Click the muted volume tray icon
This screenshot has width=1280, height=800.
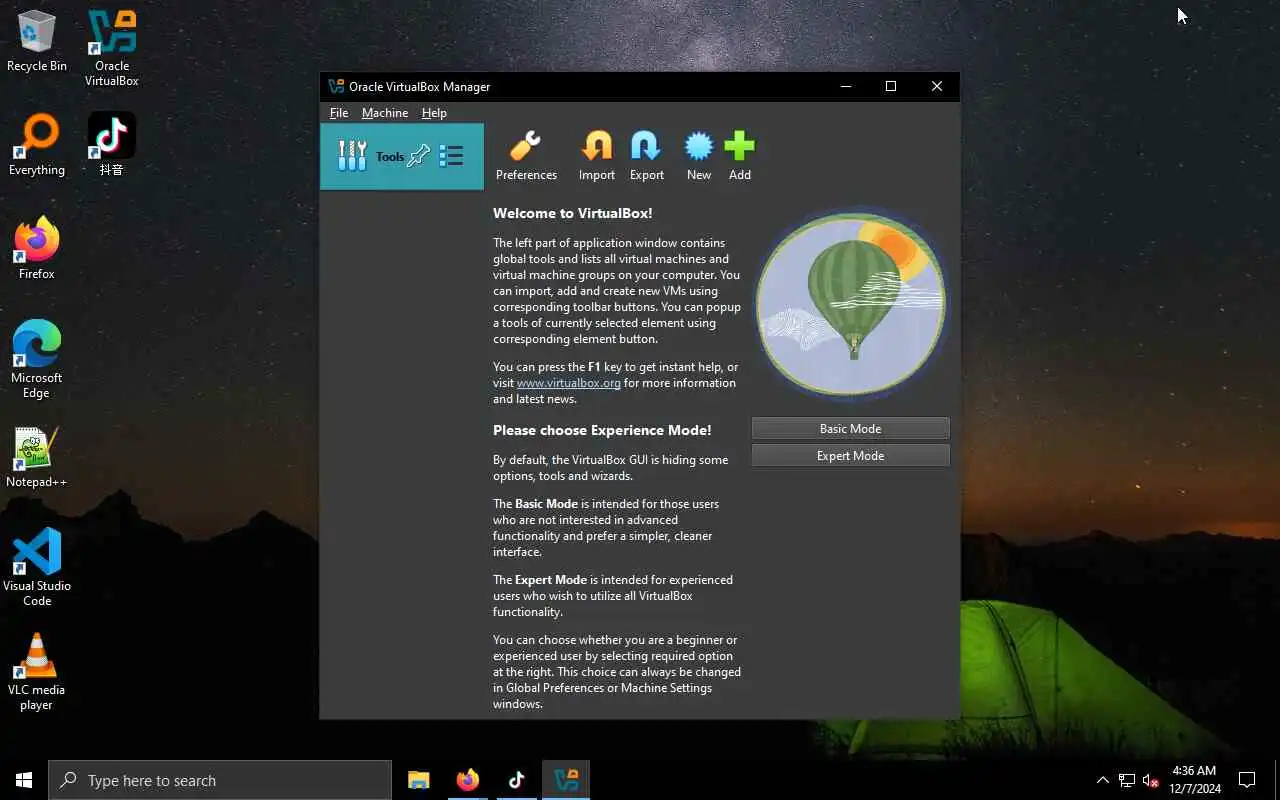(1151, 780)
